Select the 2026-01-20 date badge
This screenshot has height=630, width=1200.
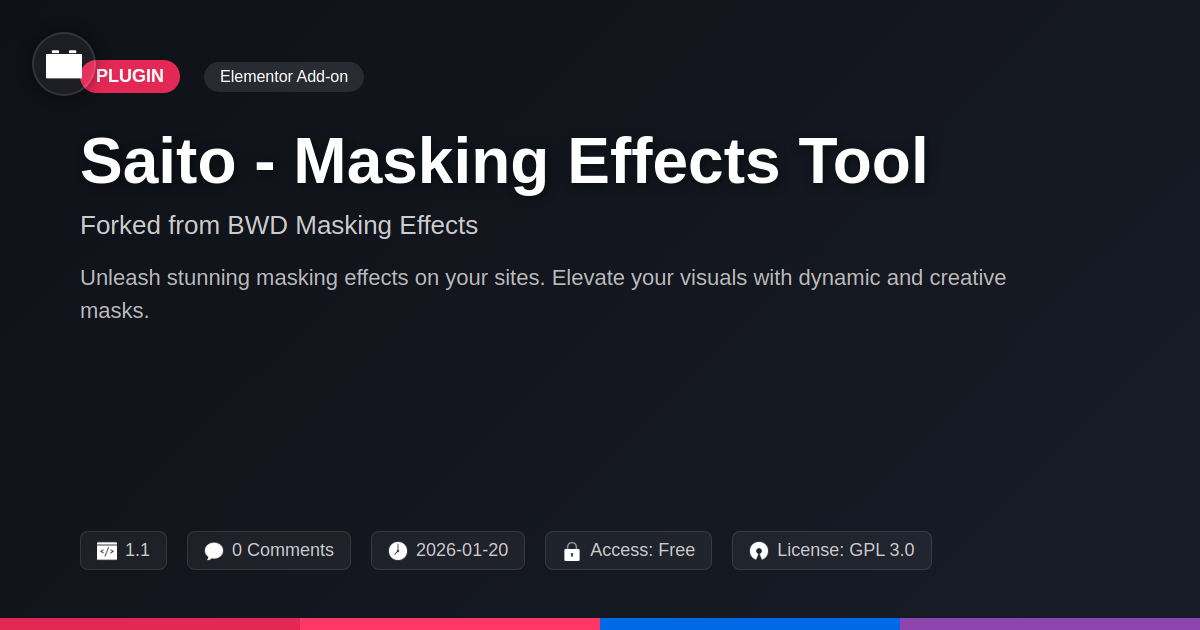click(x=448, y=550)
